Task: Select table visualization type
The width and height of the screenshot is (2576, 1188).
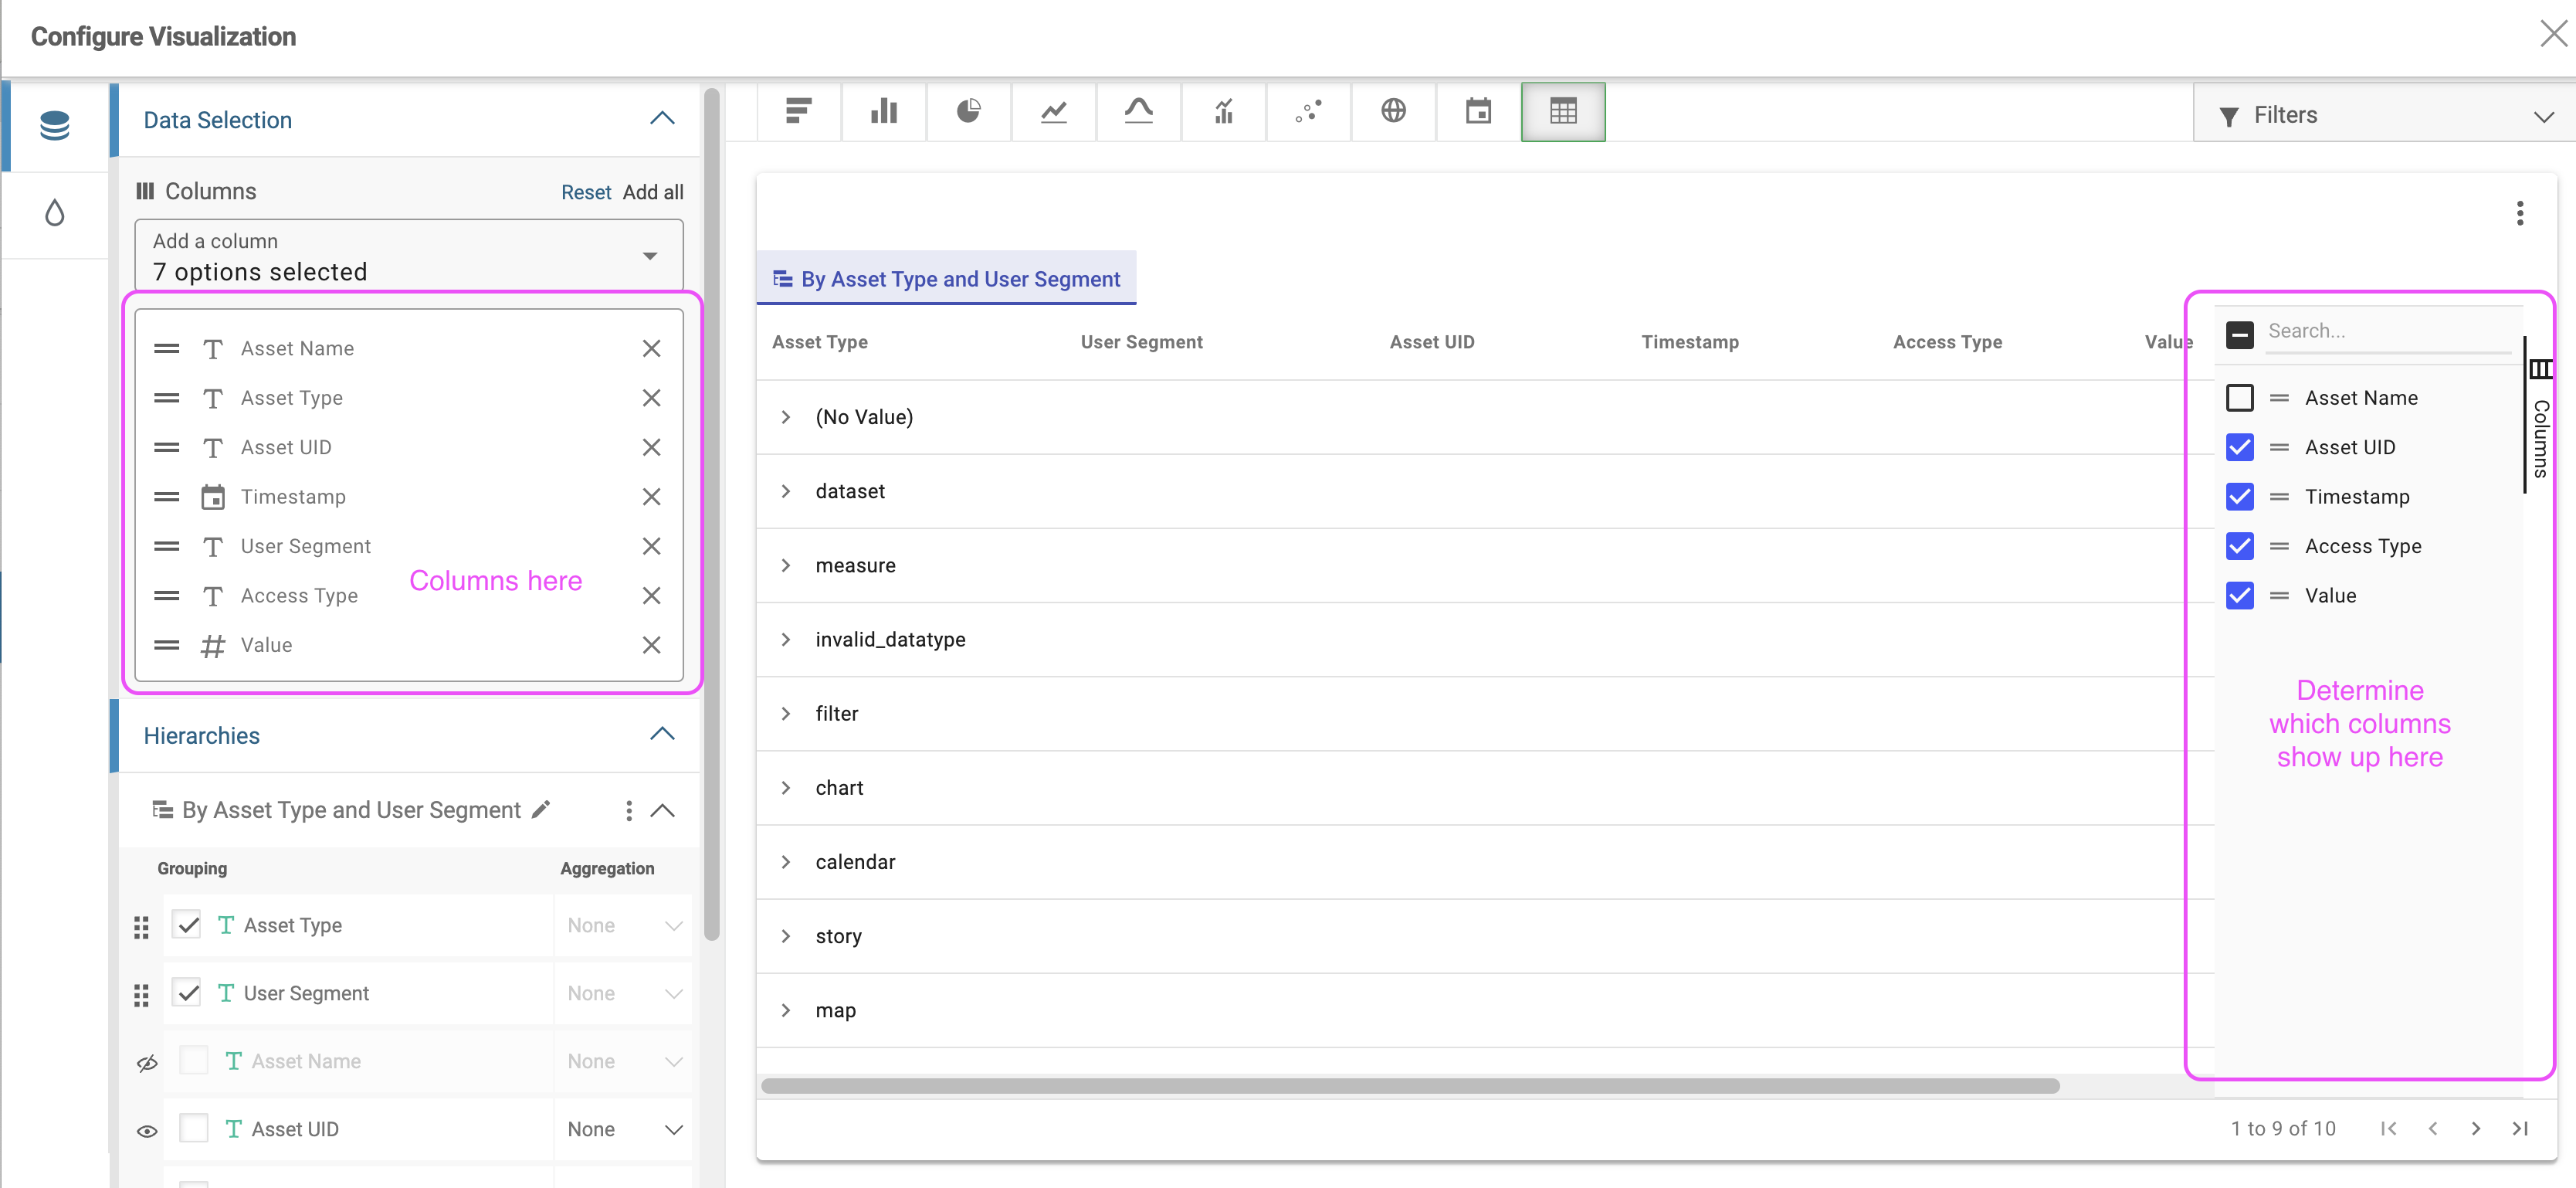Action: [1564, 111]
